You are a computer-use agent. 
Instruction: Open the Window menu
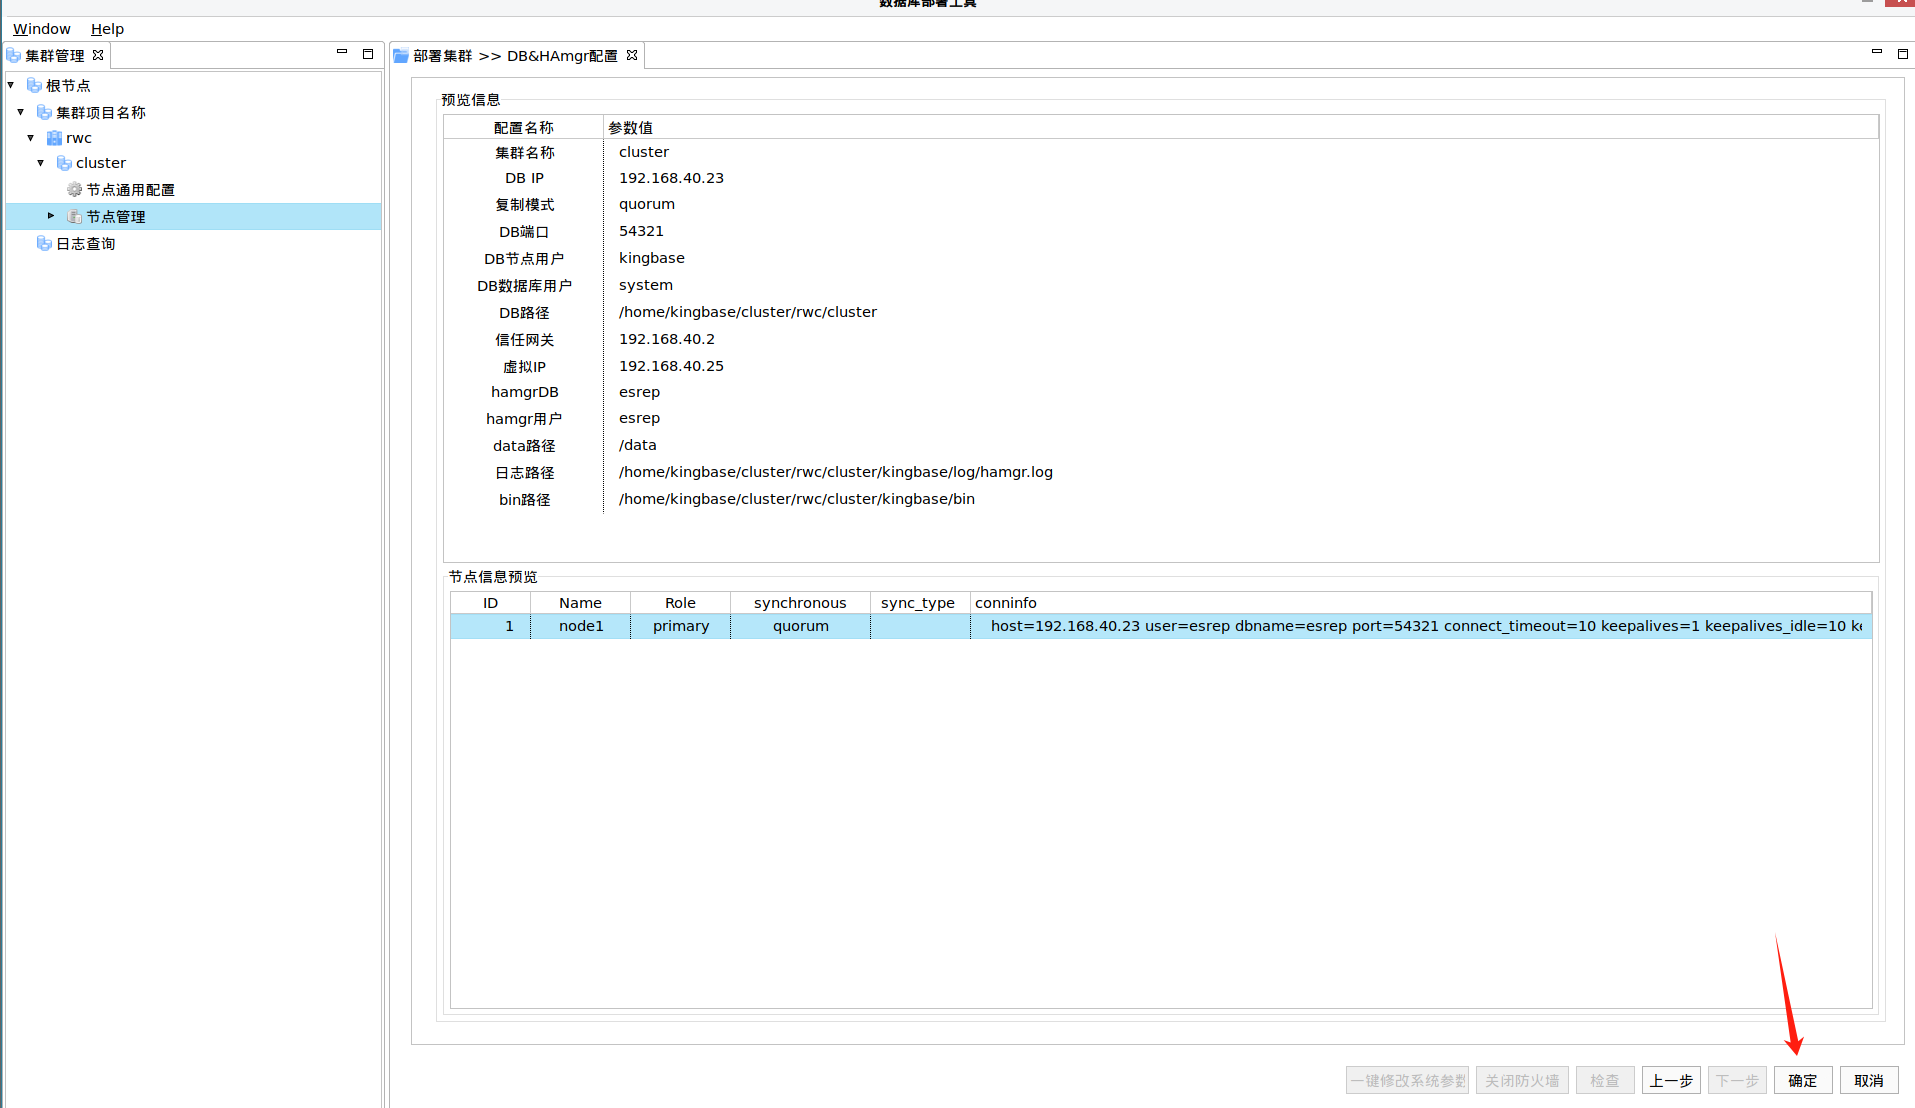click(41, 29)
